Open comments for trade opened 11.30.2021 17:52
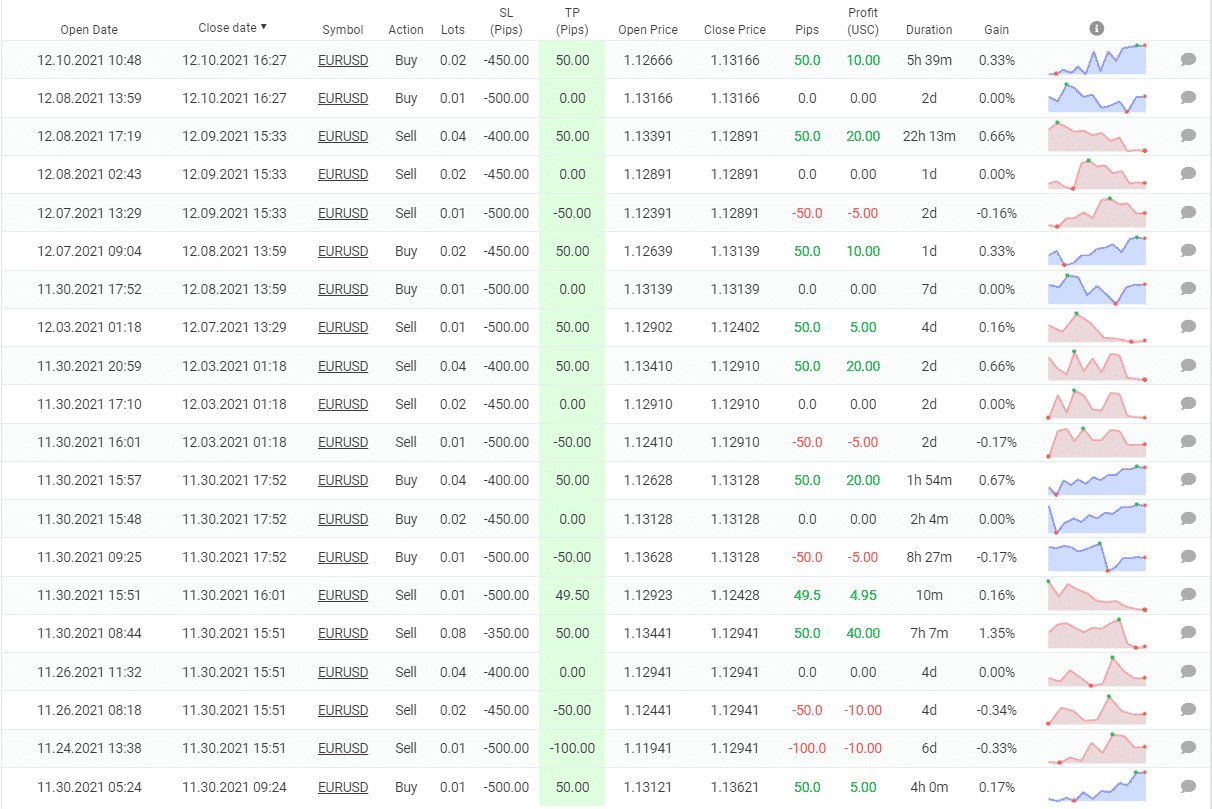This screenshot has width=1212, height=809. pos(1188,289)
